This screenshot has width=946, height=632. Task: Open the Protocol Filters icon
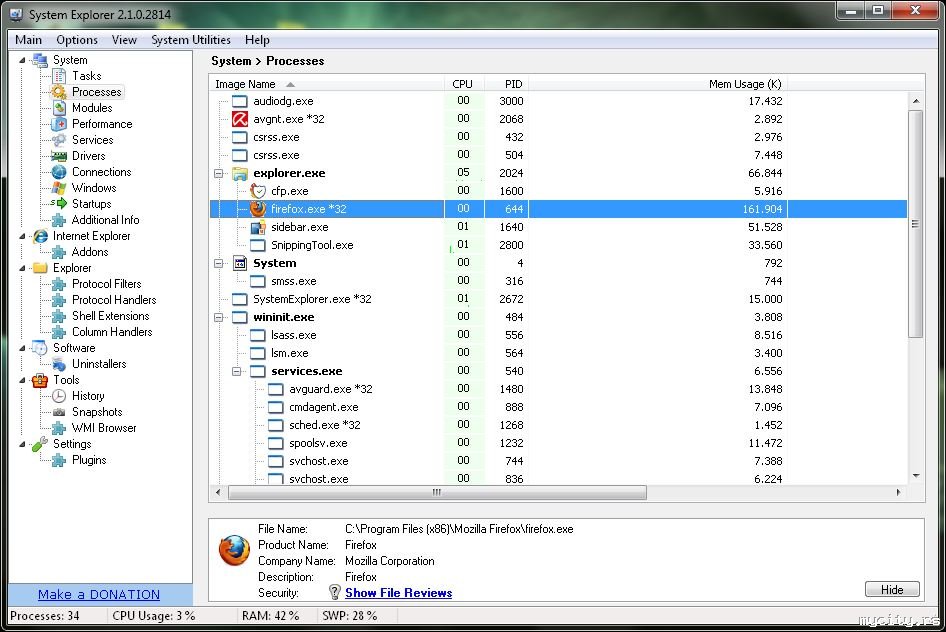(x=59, y=284)
